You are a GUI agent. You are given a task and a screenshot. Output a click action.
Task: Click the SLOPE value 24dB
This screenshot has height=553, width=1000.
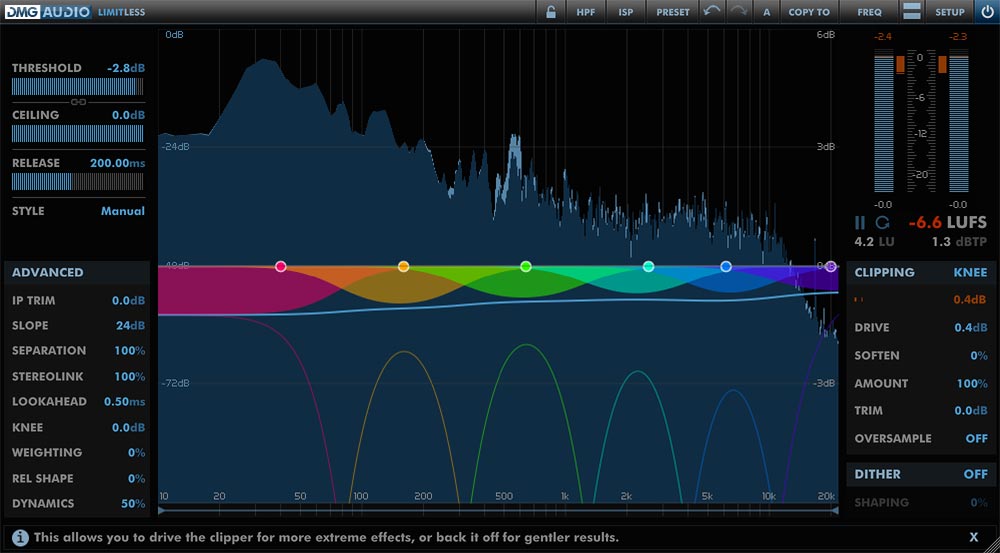point(130,325)
